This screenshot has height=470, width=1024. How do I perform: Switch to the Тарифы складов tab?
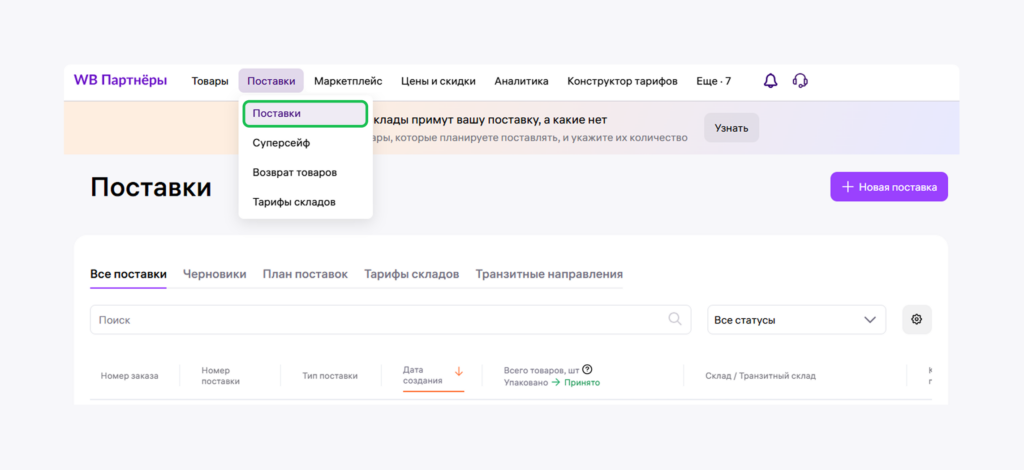[411, 274]
